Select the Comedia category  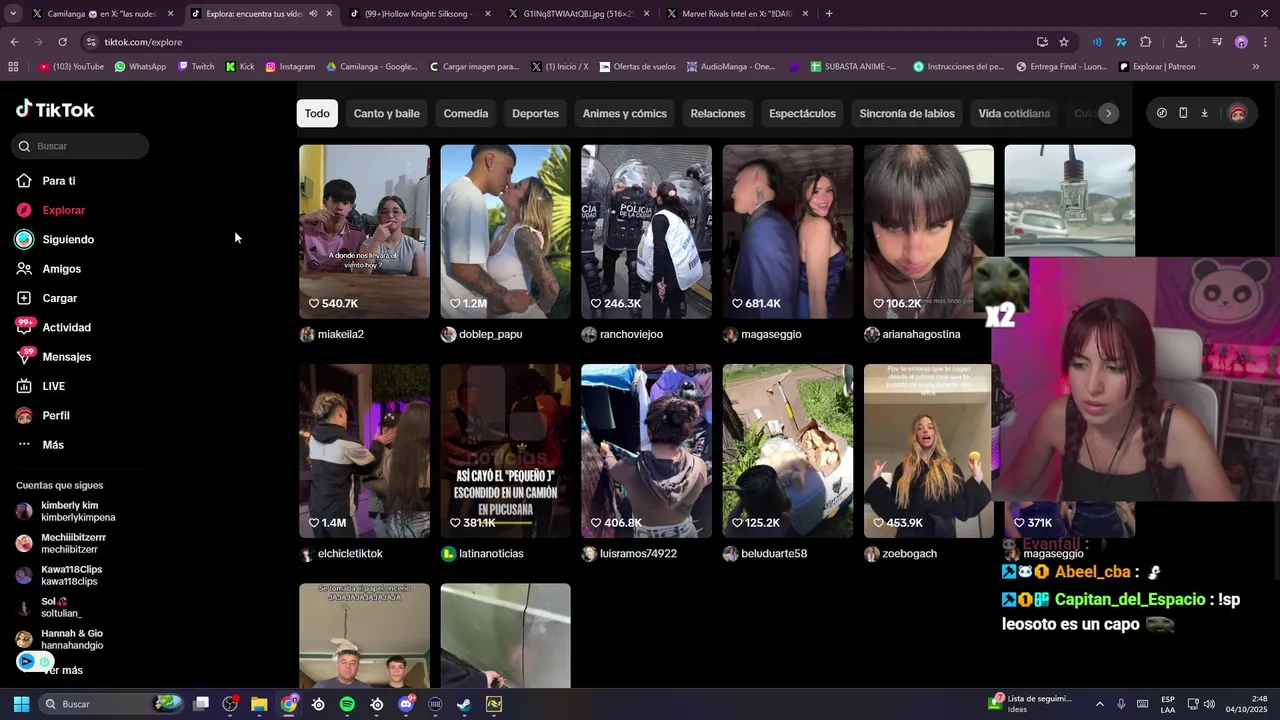466,113
